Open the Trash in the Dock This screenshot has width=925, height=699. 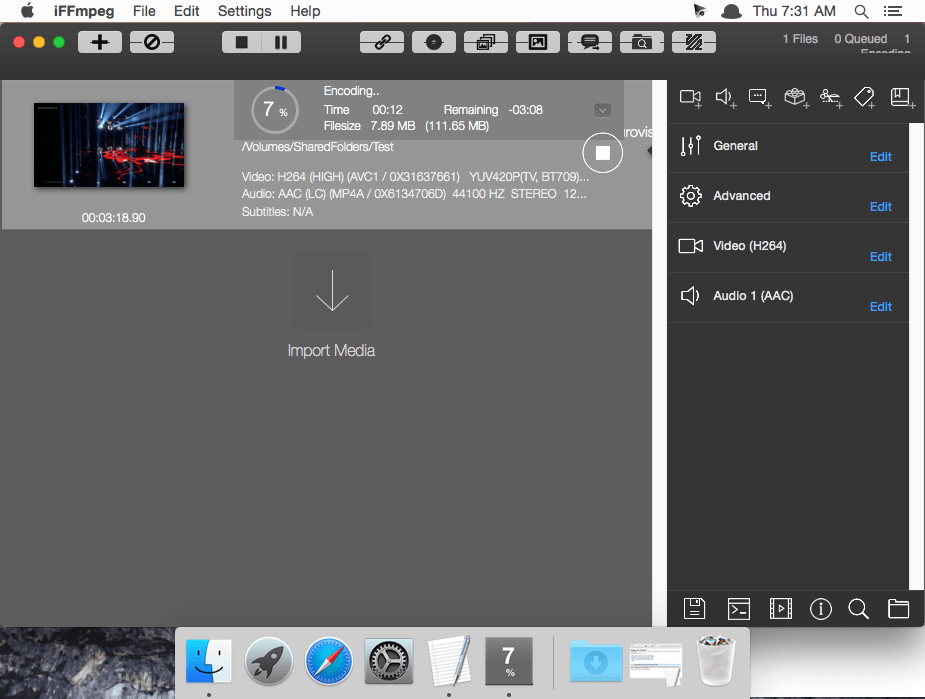point(716,661)
